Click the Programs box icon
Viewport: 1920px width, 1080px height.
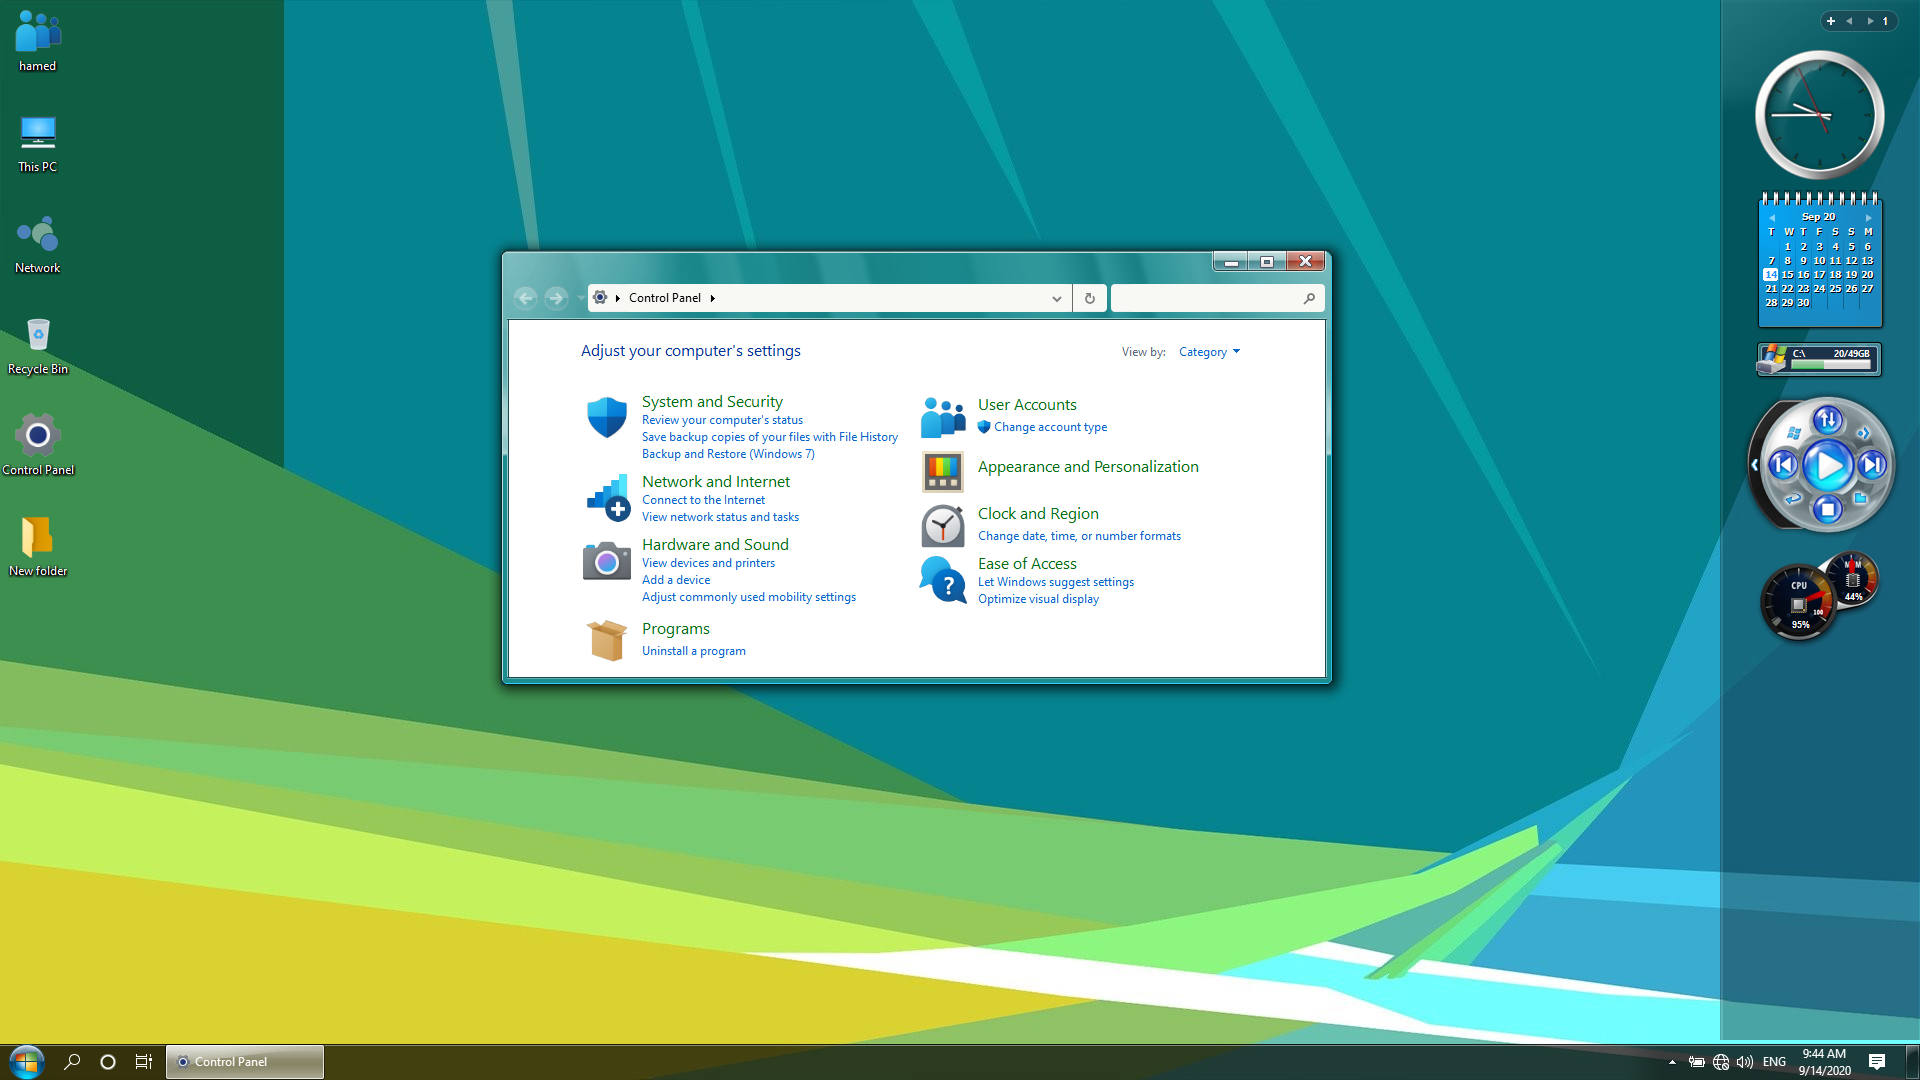[x=606, y=640]
